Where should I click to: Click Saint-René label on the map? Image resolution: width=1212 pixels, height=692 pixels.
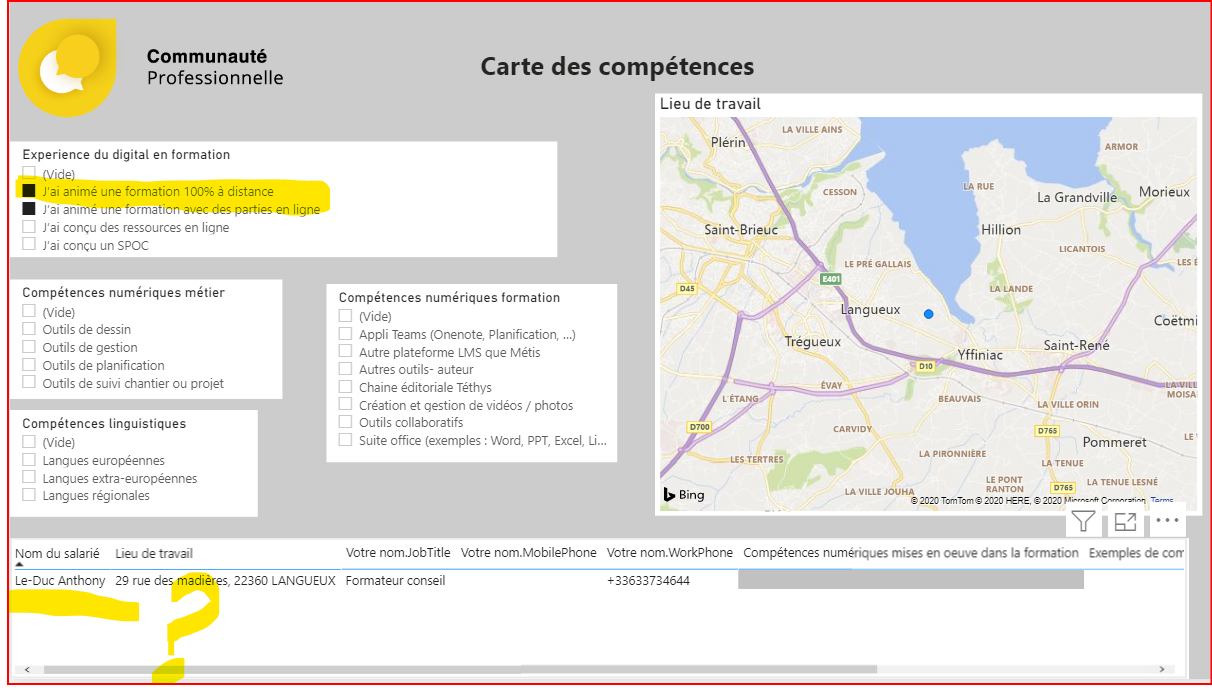click(x=1076, y=345)
